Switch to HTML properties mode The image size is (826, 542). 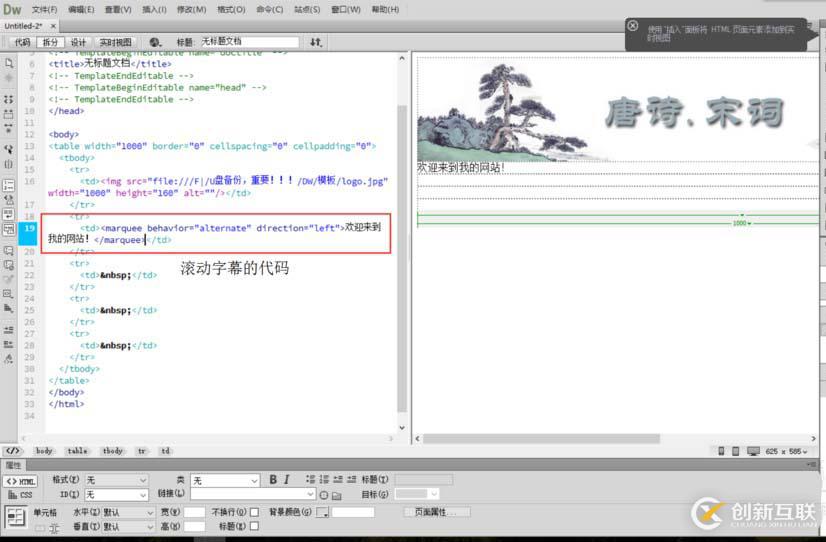pos(21,481)
